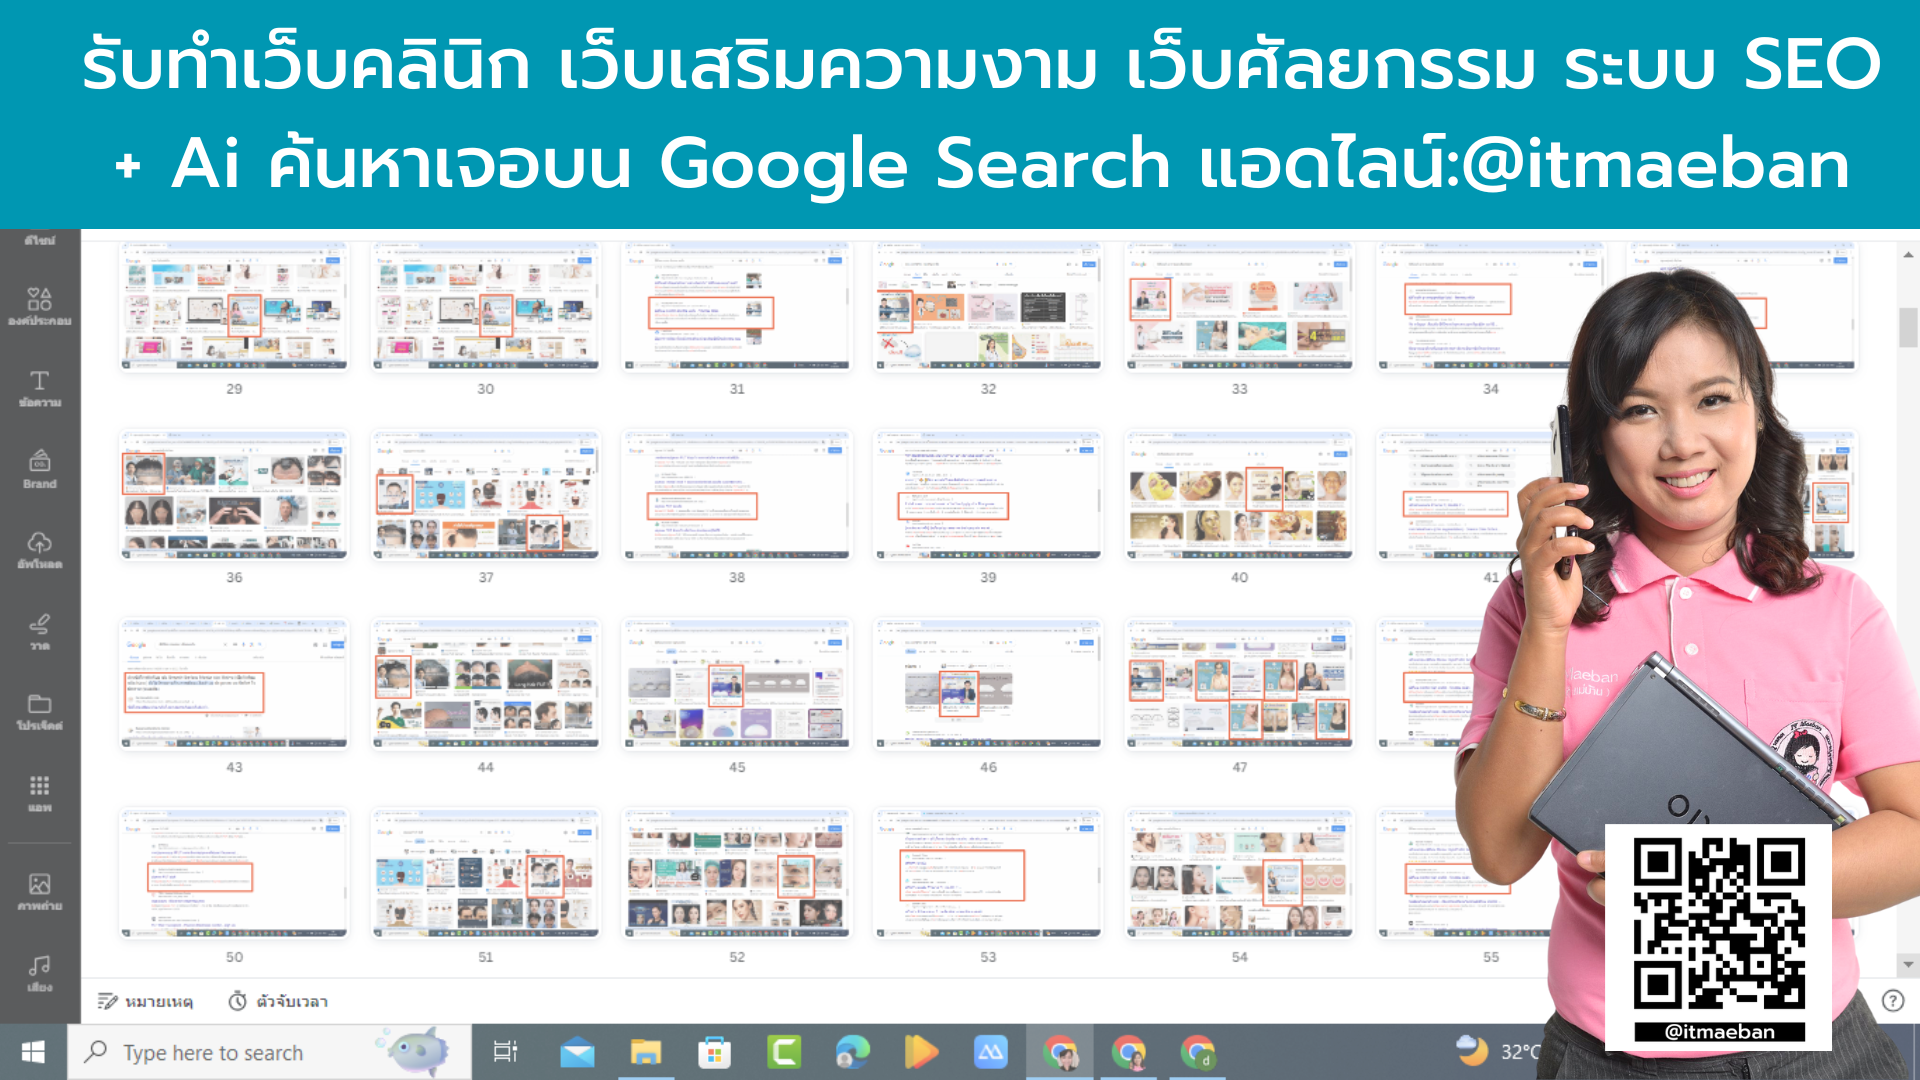Start the ตัวจับเวลา timer
The image size is (1920, 1080).
coord(276,1001)
